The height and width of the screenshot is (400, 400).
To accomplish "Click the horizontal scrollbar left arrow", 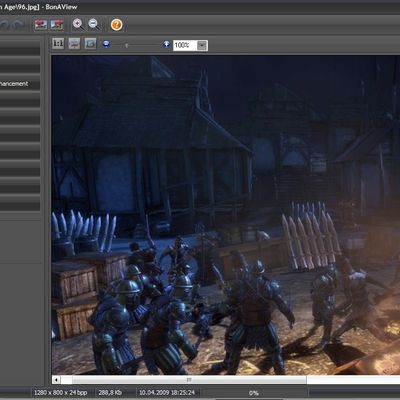I will 56,380.
